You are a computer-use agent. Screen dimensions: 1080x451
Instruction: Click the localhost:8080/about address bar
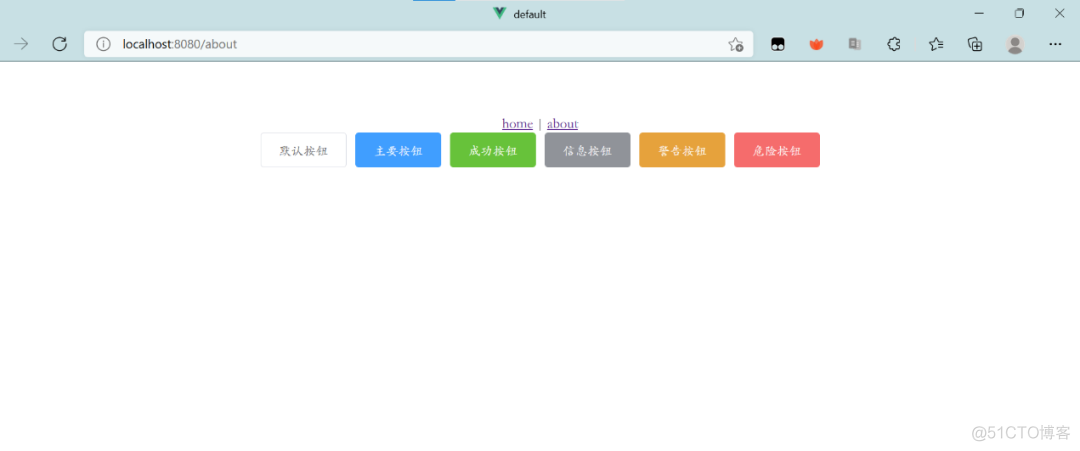click(400, 44)
